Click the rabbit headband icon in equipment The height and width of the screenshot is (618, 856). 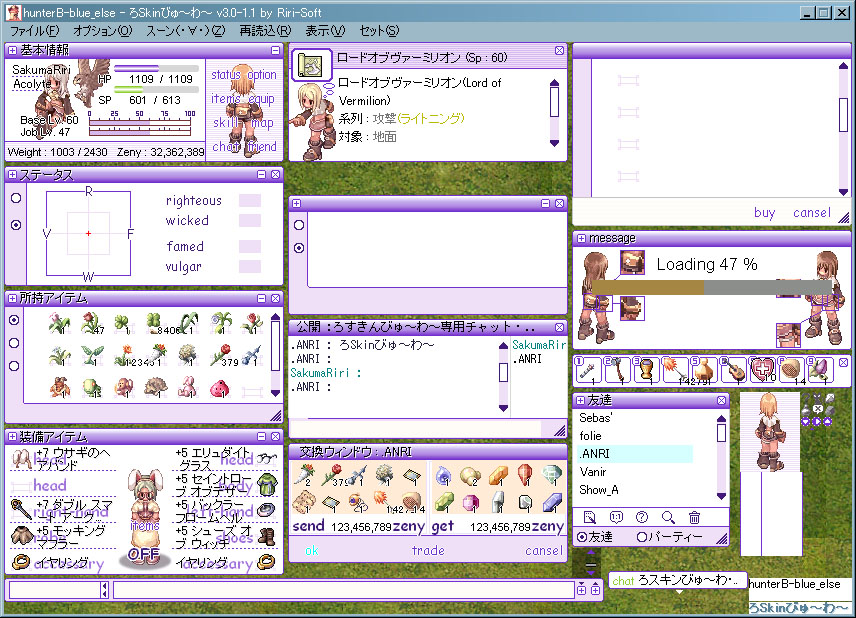tap(22, 459)
